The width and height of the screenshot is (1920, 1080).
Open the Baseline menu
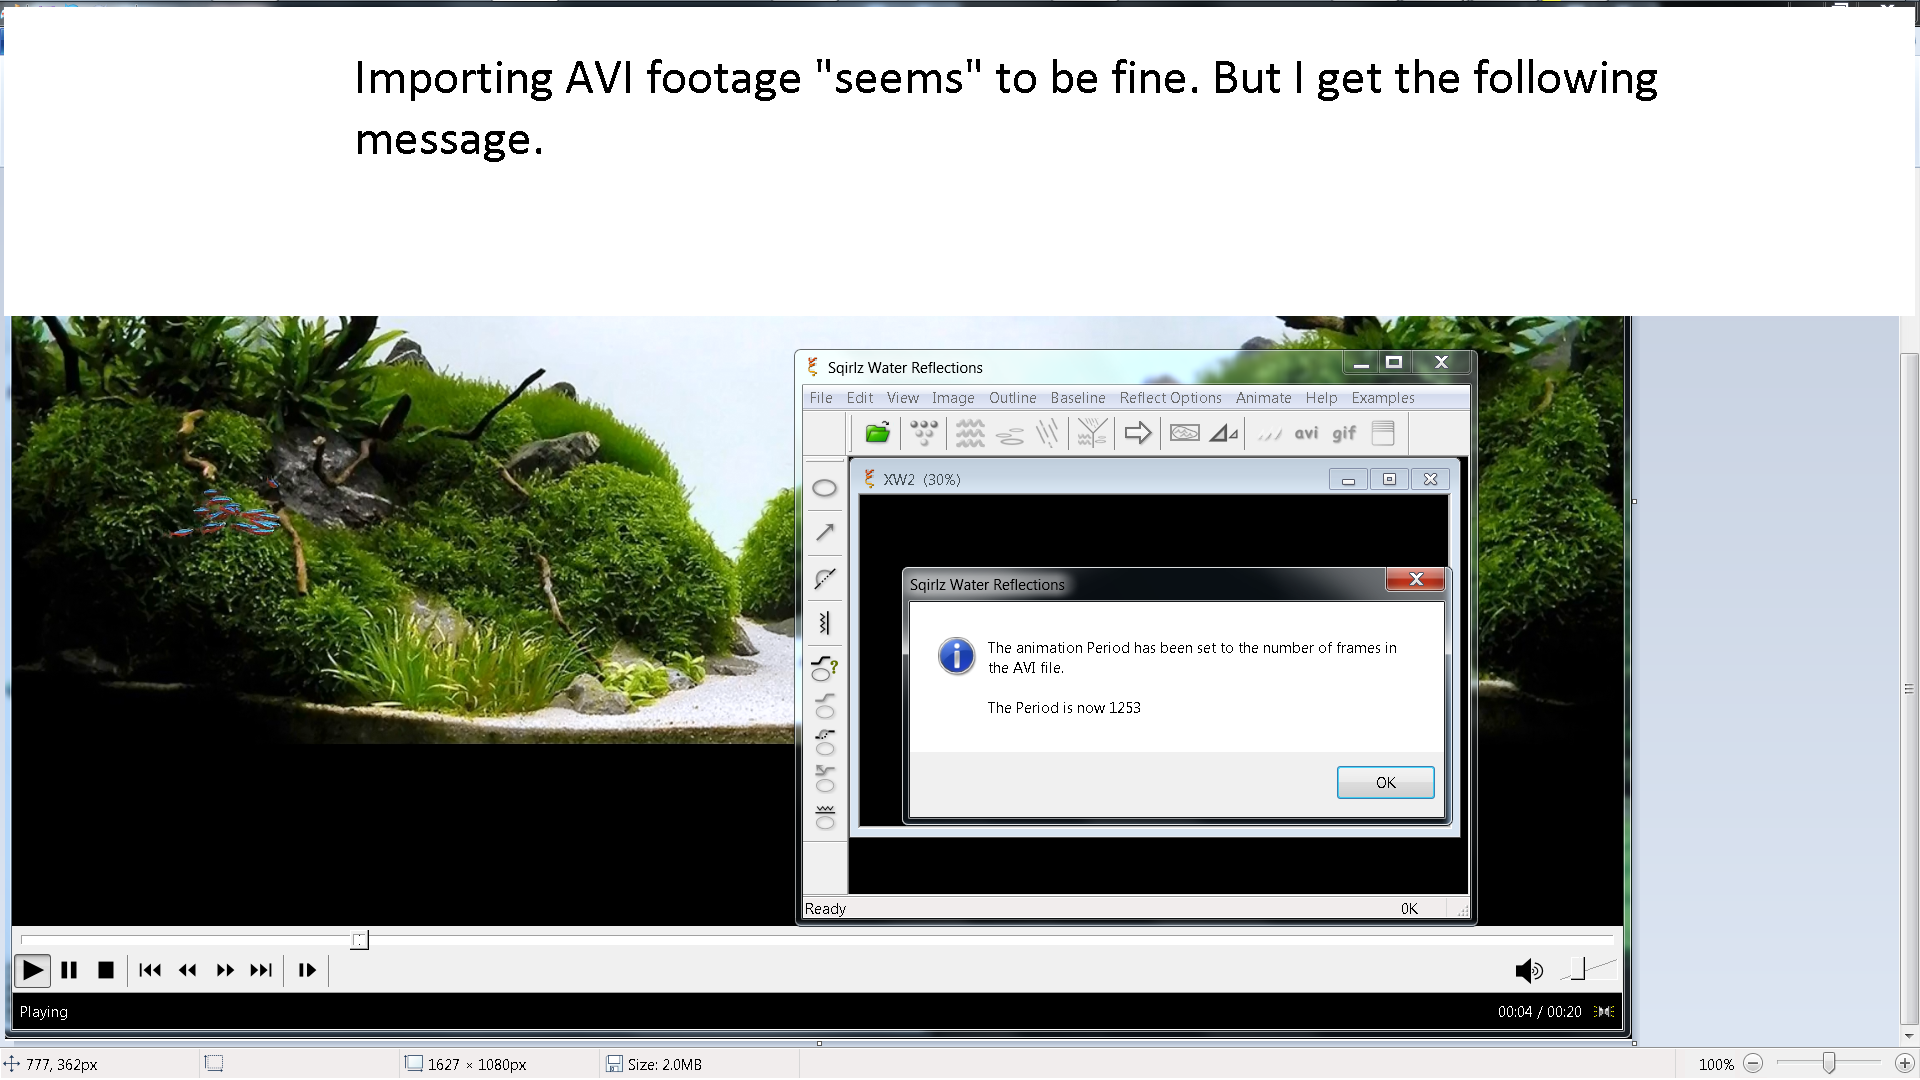[1077, 398]
